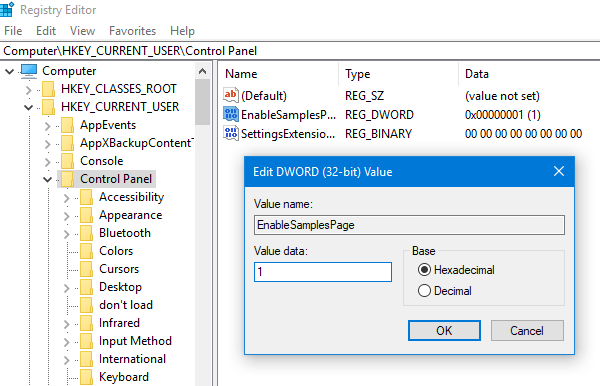The width and height of the screenshot is (600, 386).
Task: Select the Hexadecimal base radio button
Action: (424, 270)
